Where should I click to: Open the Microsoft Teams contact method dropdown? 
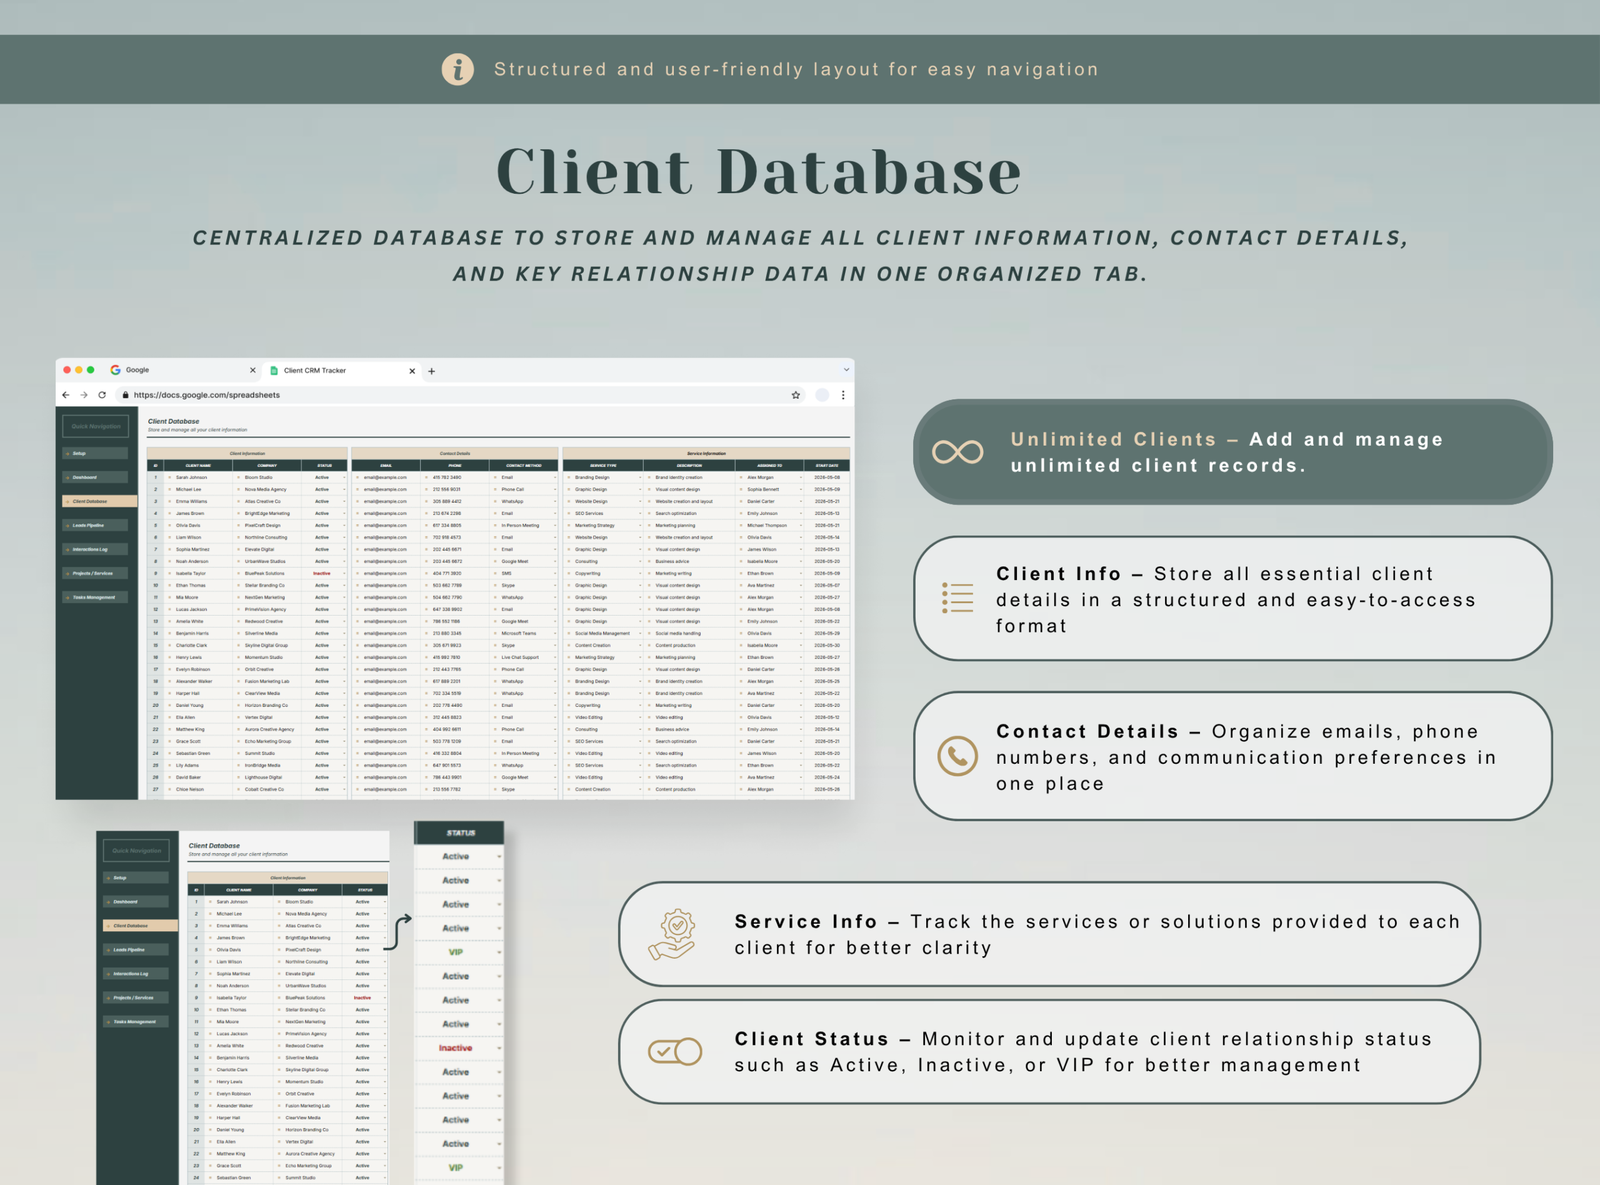555,634
